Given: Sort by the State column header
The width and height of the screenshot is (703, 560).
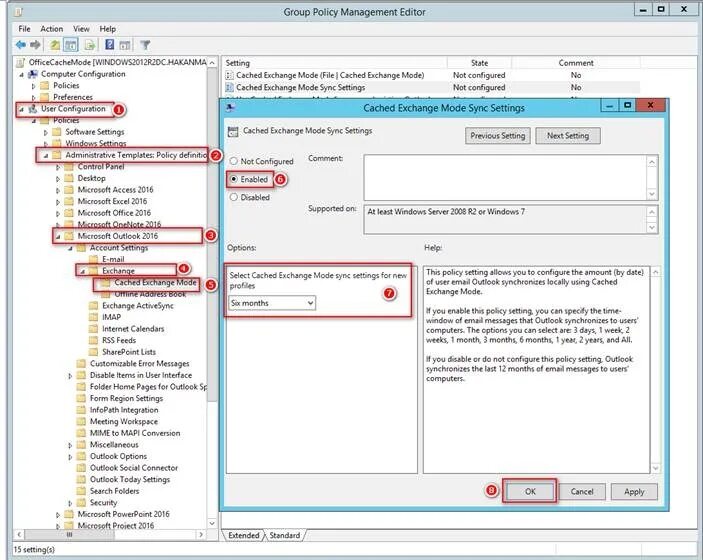Looking at the screenshot, I should tap(479, 63).
